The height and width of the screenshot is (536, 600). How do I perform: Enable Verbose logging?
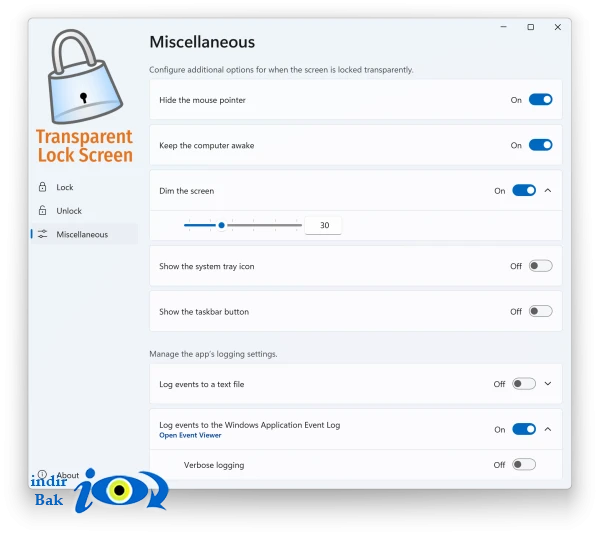[524, 465]
